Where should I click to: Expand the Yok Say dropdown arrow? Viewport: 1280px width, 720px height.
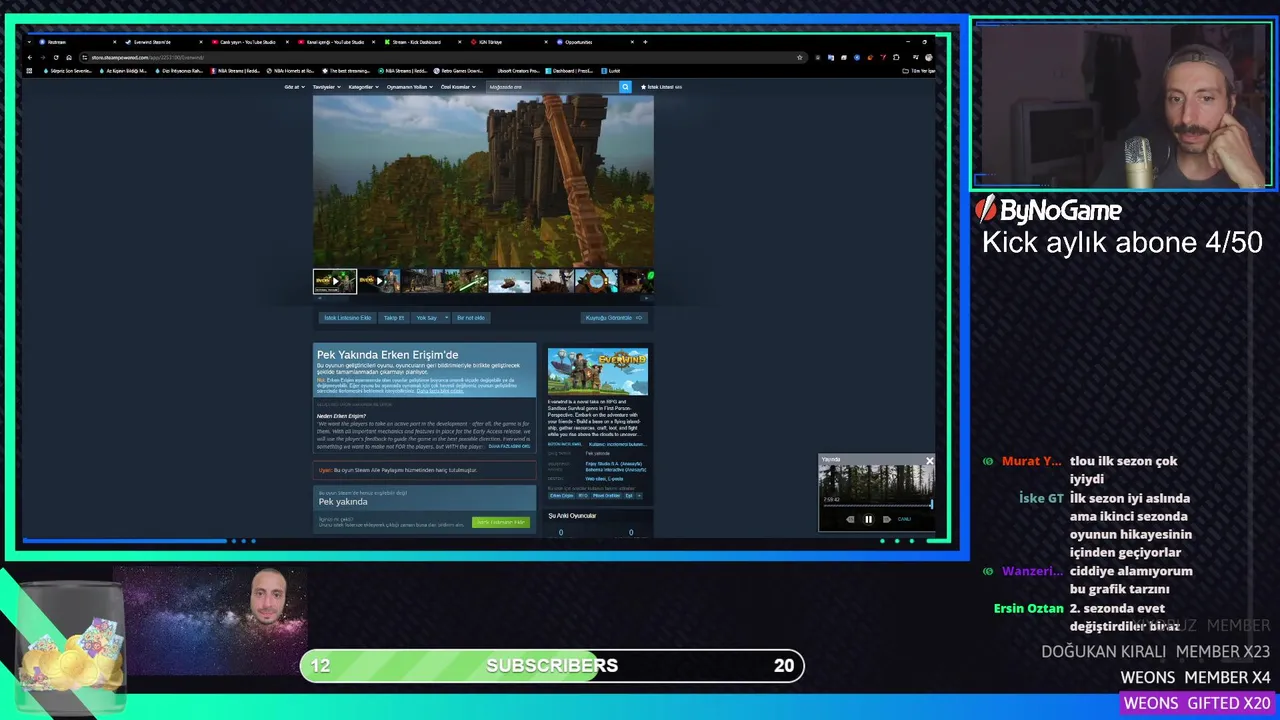coord(446,318)
